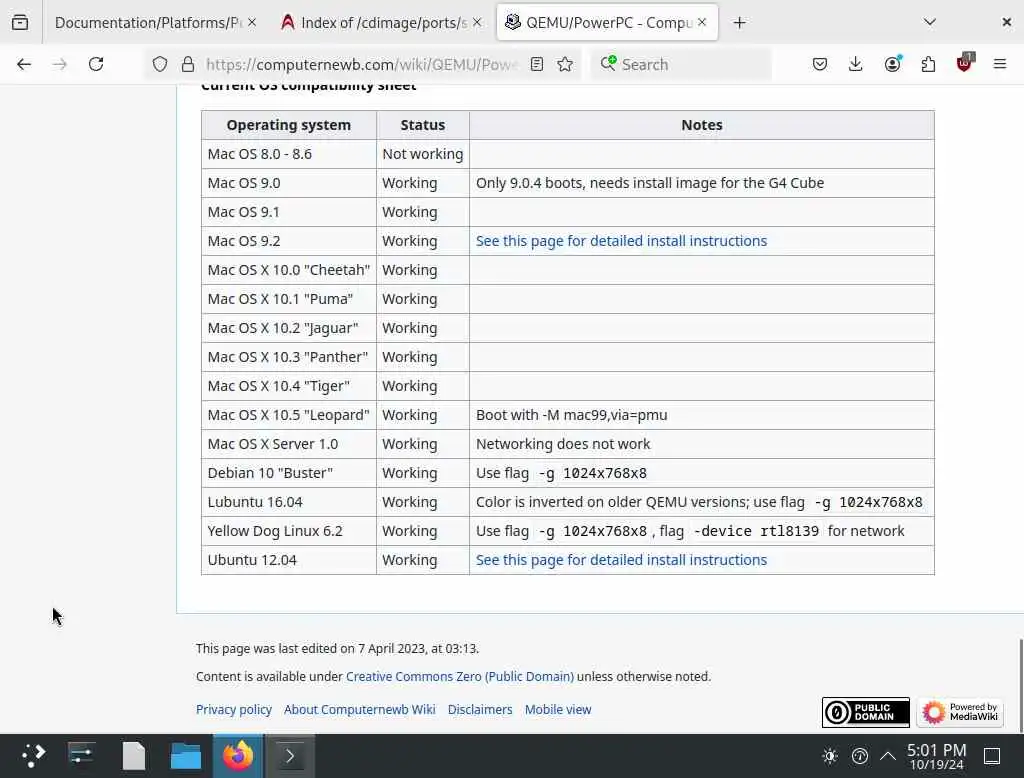The height and width of the screenshot is (778, 1024).
Task: Click the last edited date text
Action: click(x=337, y=649)
